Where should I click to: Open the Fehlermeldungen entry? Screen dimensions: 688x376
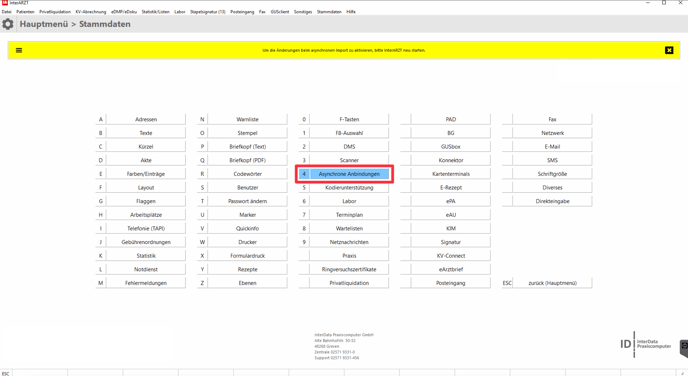click(146, 283)
